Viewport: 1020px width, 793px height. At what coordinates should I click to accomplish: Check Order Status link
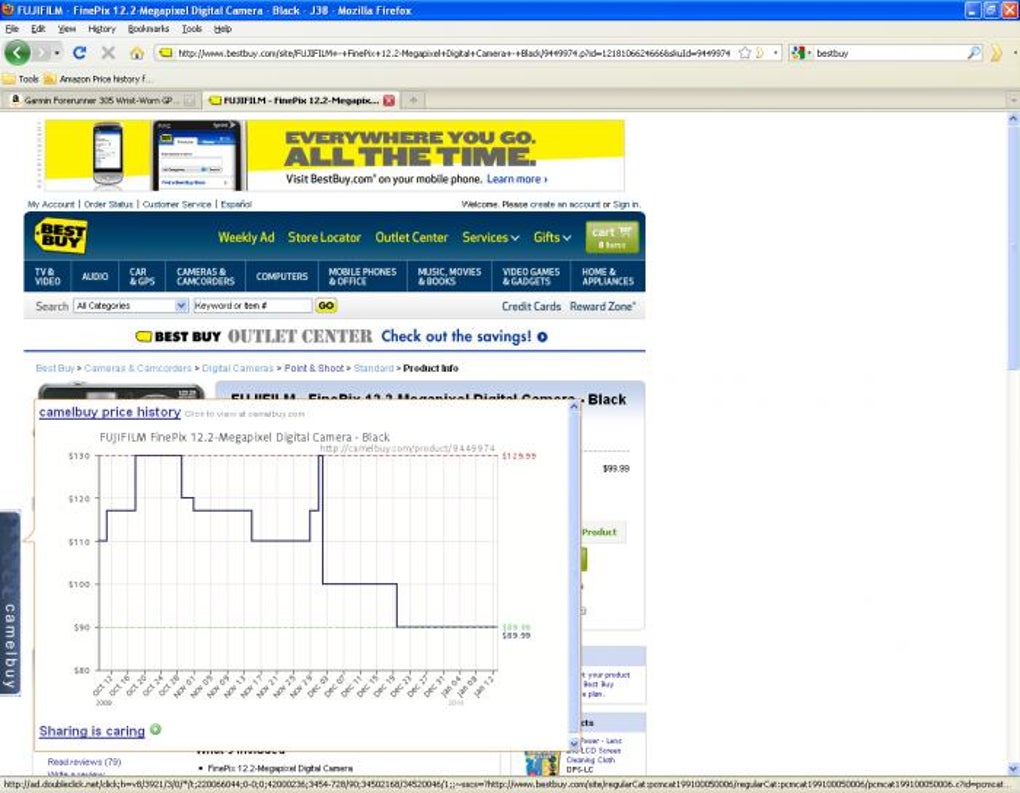pyautogui.click(x=108, y=204)
